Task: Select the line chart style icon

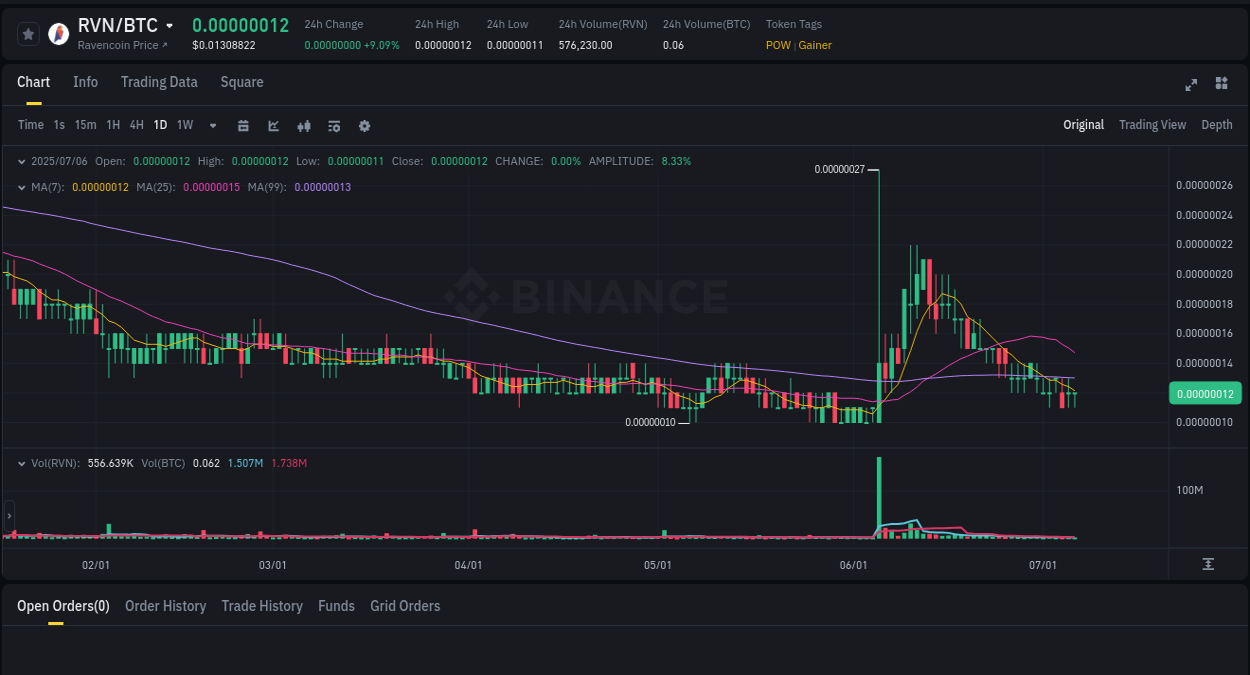Action: (273, 125)
